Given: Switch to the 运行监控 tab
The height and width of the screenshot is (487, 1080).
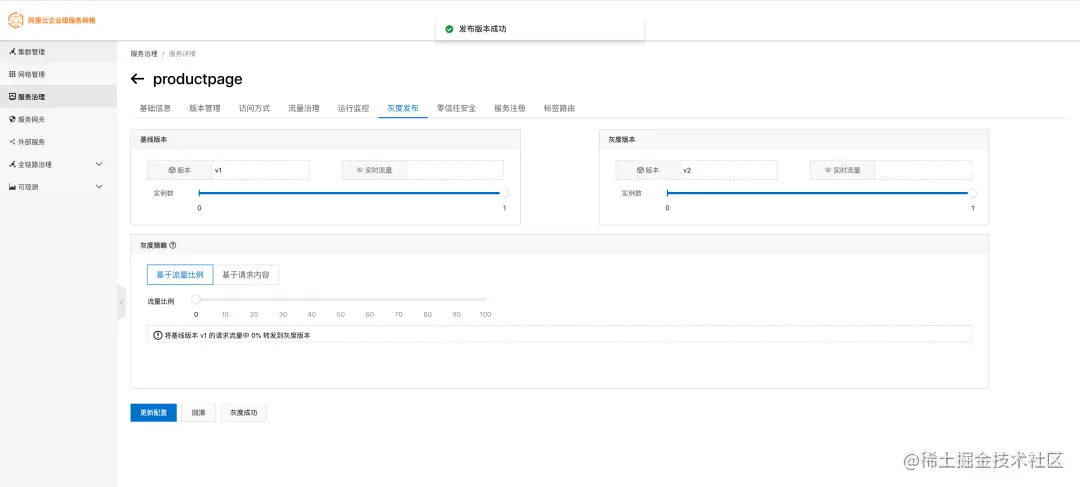Looking at the screenshot, I should pyautogui.click(x=353, y=108).
